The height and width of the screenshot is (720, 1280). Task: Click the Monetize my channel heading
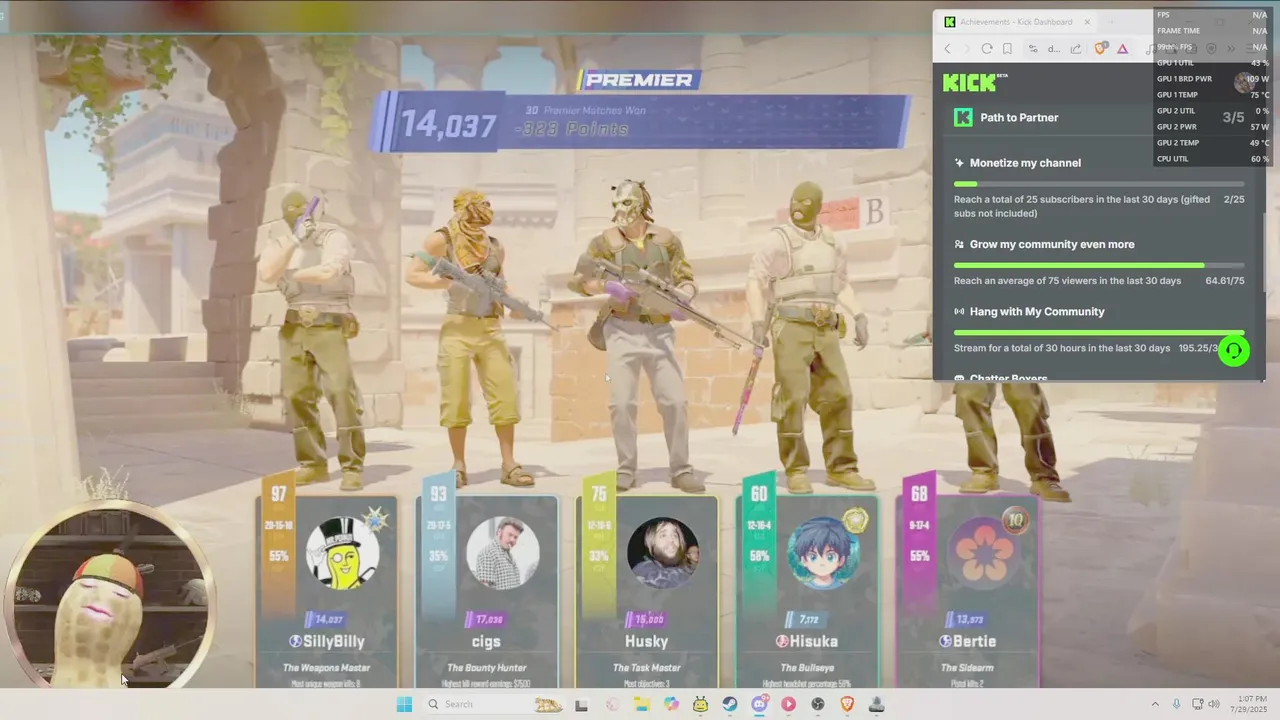click(x=1025, y=163)
